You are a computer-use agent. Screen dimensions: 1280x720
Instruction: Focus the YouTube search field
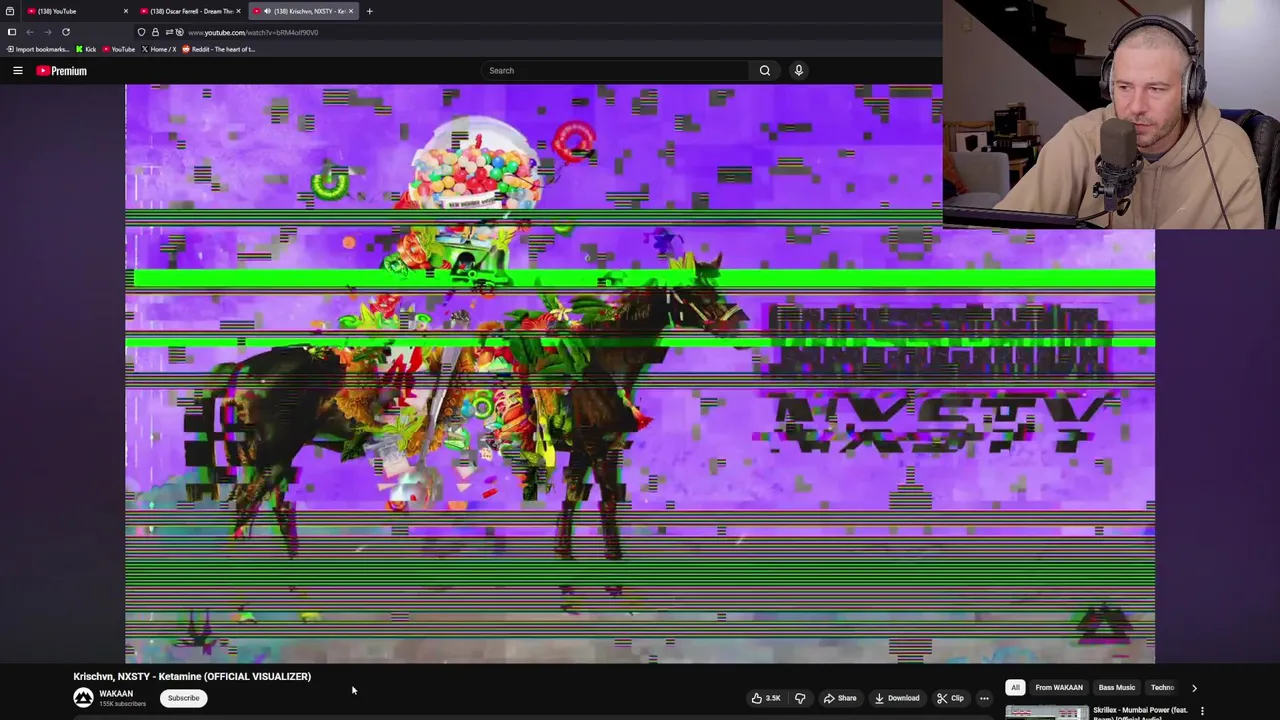click(615, 70)
